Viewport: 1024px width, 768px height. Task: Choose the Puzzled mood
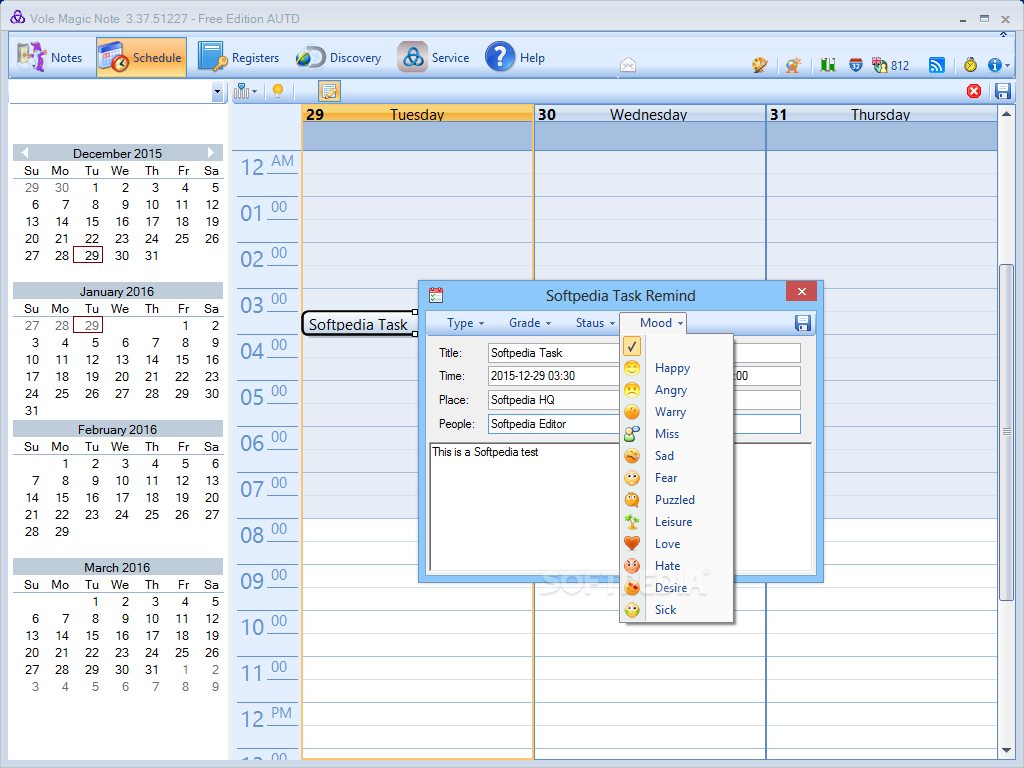pyautogui.click(x=676, y=500)
